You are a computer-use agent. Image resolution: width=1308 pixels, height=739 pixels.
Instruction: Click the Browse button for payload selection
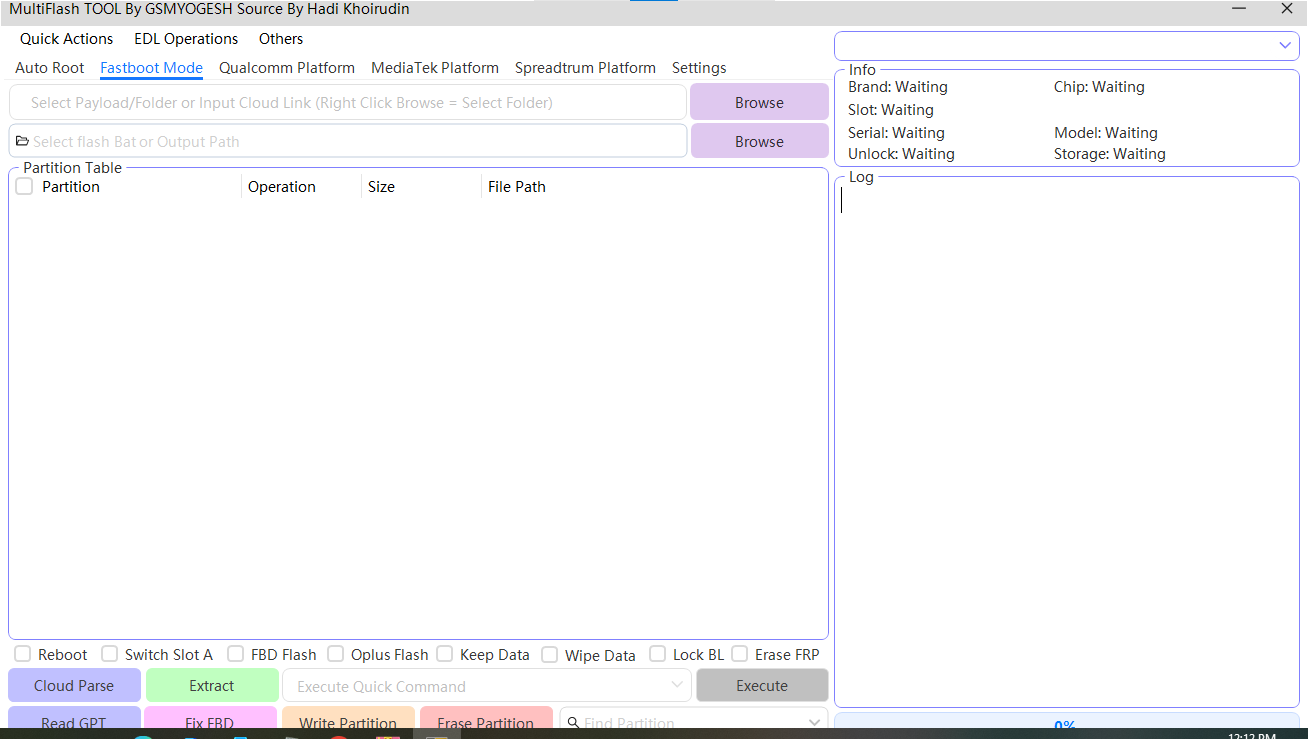pos(759,102)
